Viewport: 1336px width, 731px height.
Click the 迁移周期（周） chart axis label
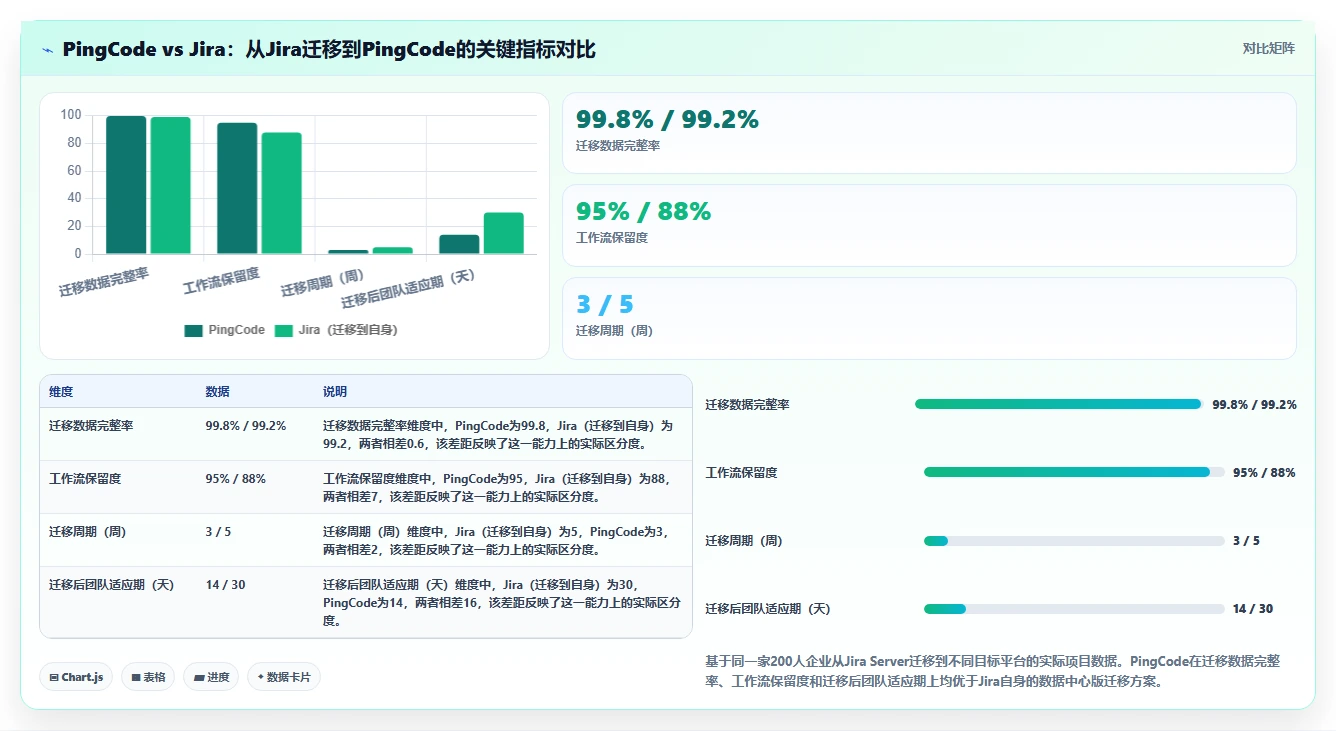323,282
